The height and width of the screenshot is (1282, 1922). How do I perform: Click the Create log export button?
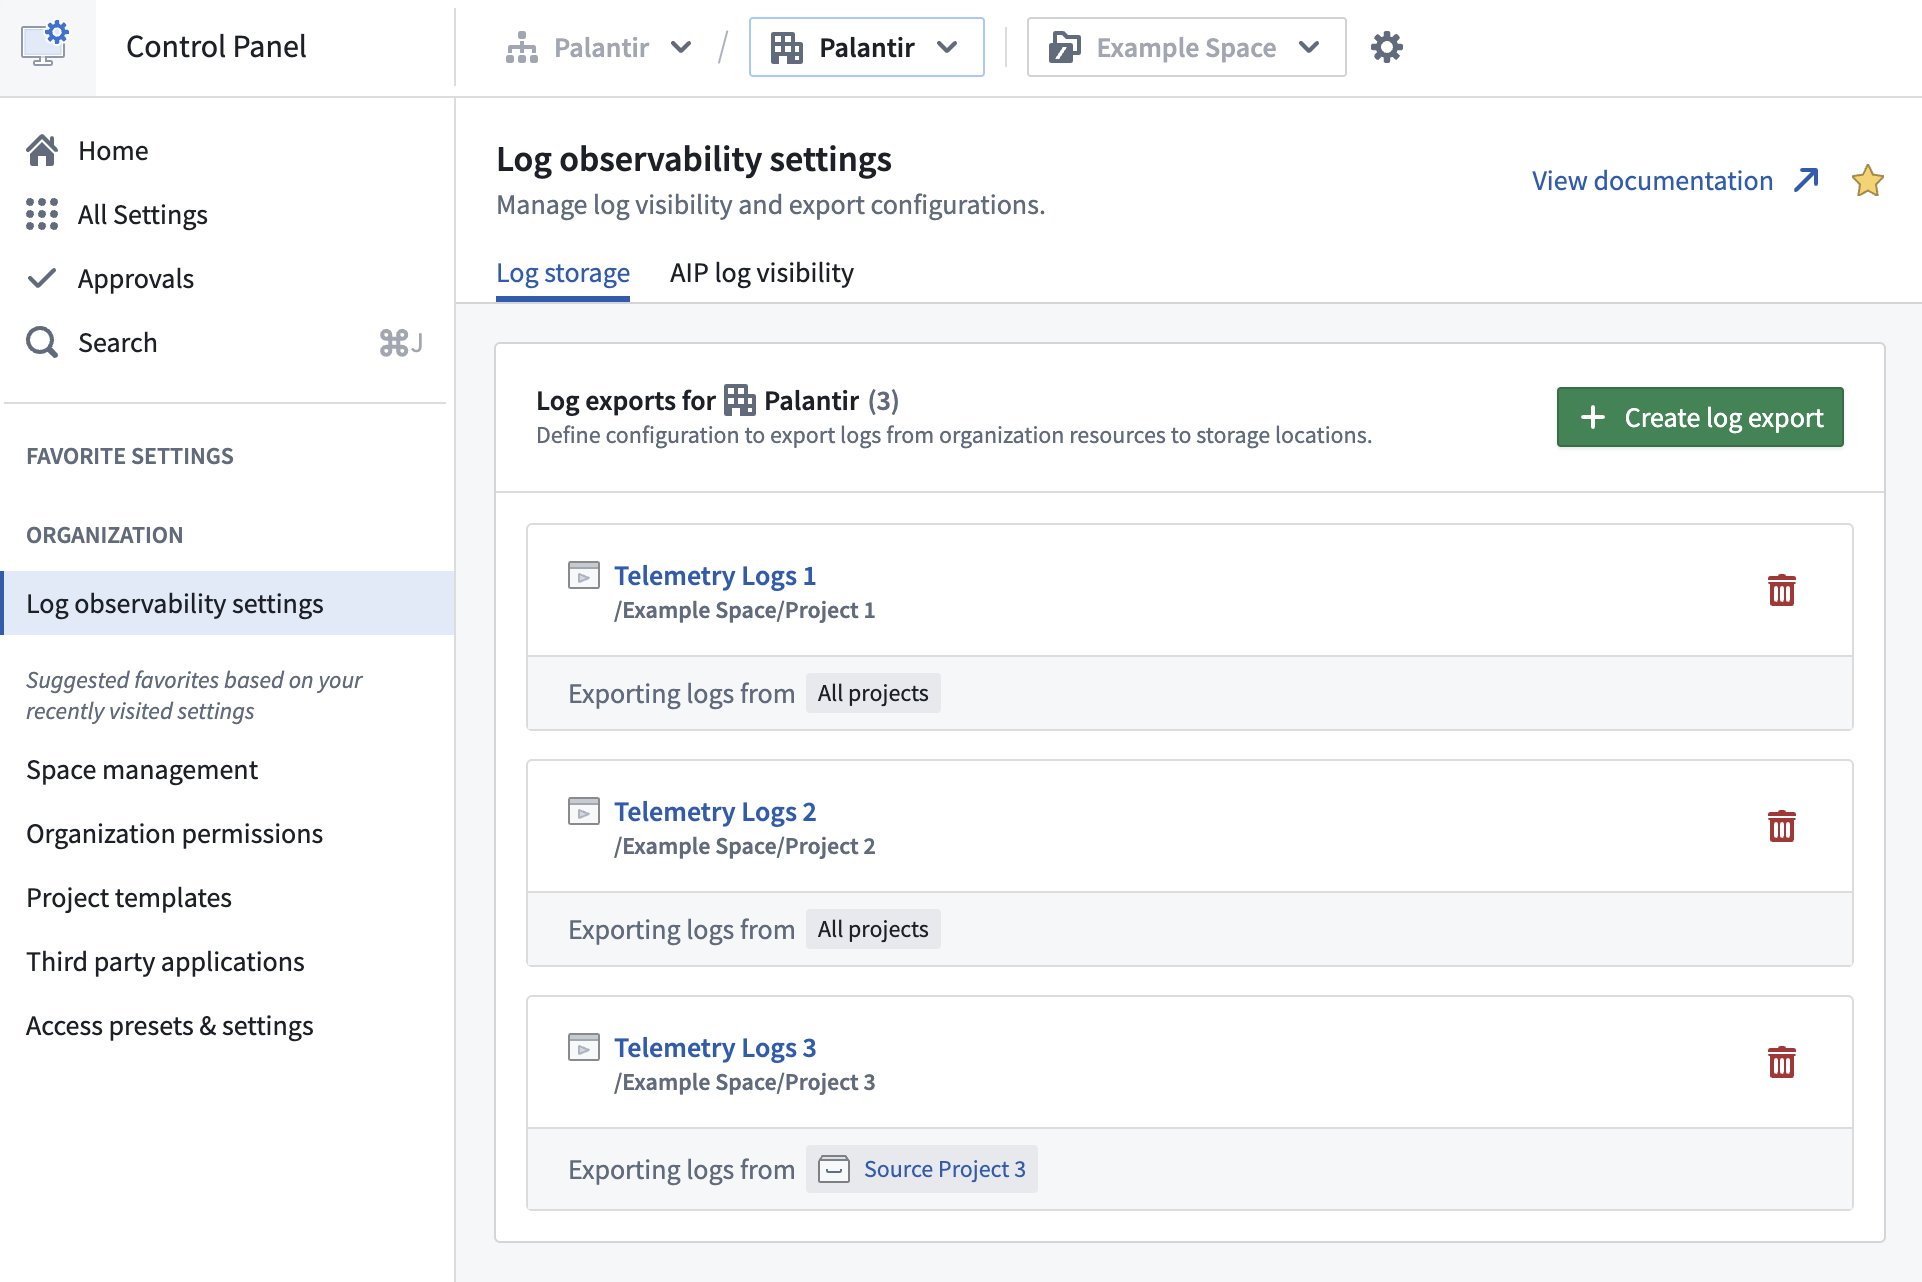point(1699,417)
